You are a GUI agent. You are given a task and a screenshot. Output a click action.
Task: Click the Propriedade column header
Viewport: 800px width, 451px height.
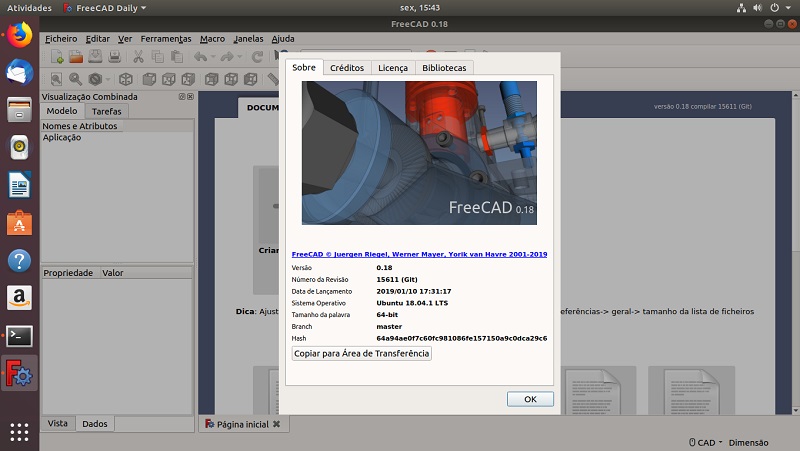coord(68,273)
